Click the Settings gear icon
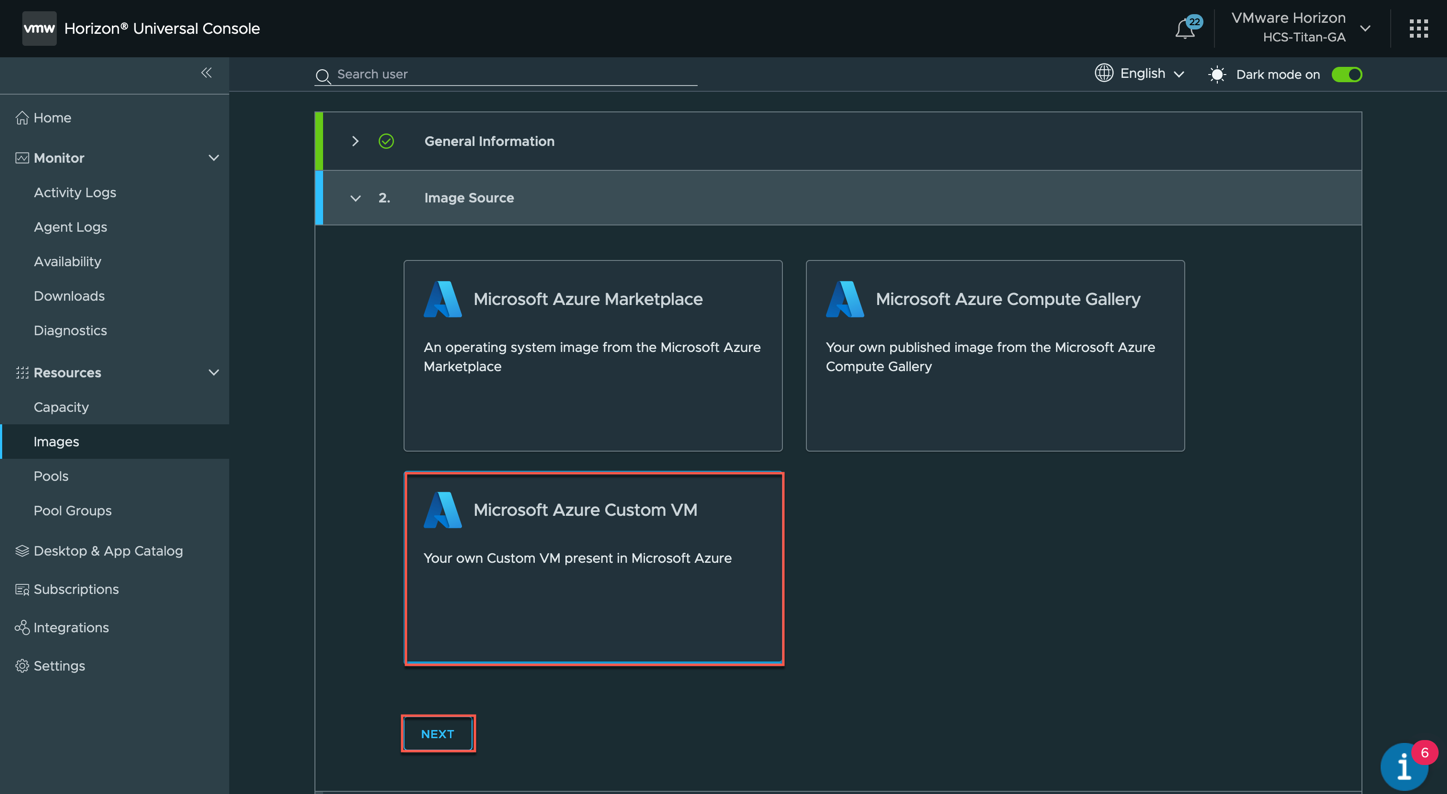The width and height of the screenshot is (1447, 794). pos(22,666)
